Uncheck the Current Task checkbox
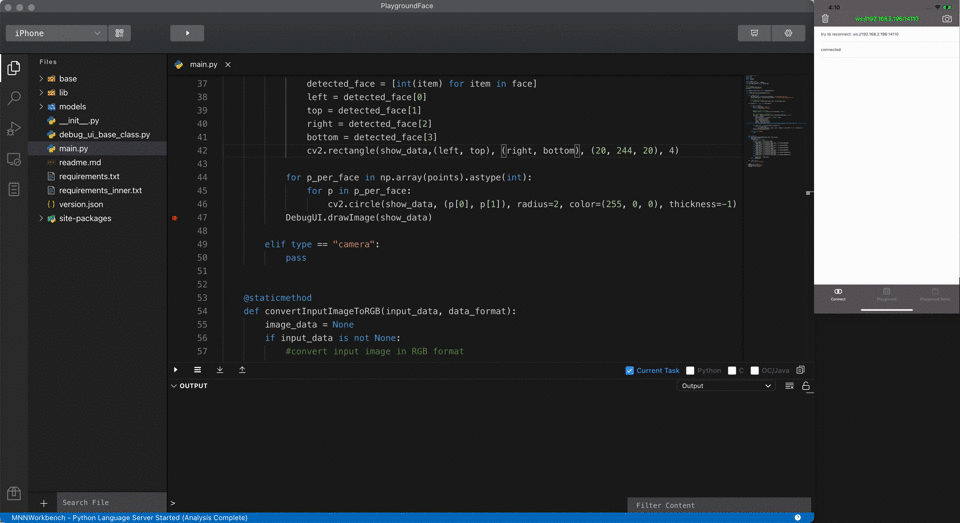 pos(629,371)
